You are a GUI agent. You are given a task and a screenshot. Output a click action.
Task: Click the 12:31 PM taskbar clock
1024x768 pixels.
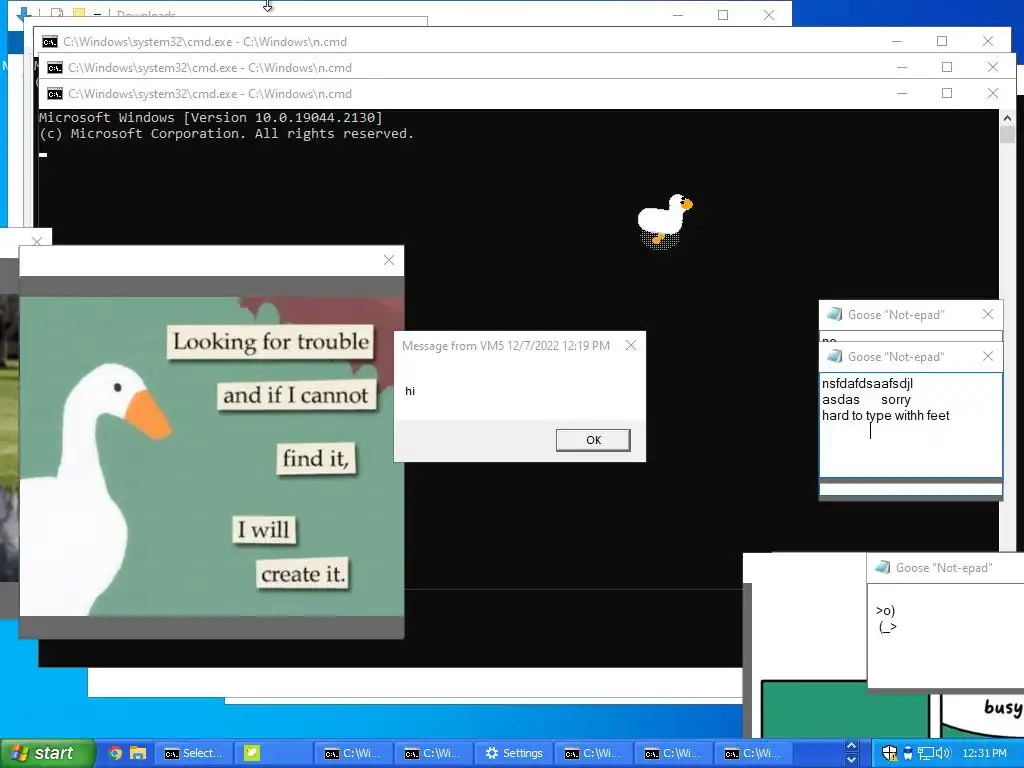tap(984, 753)
